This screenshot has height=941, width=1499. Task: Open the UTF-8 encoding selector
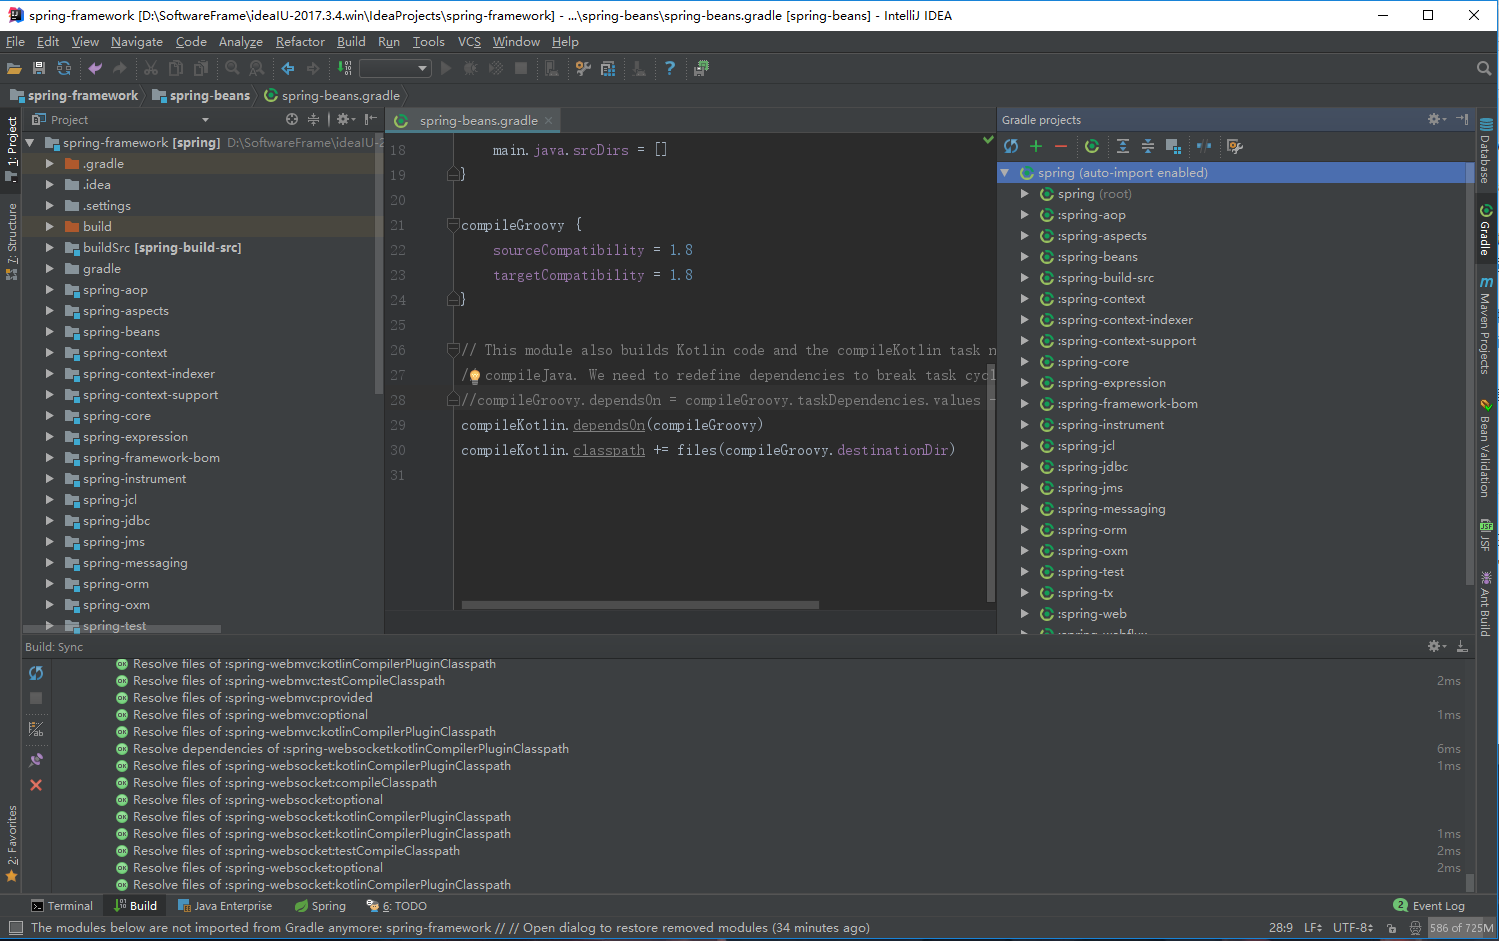click(x=1352, y=928)
